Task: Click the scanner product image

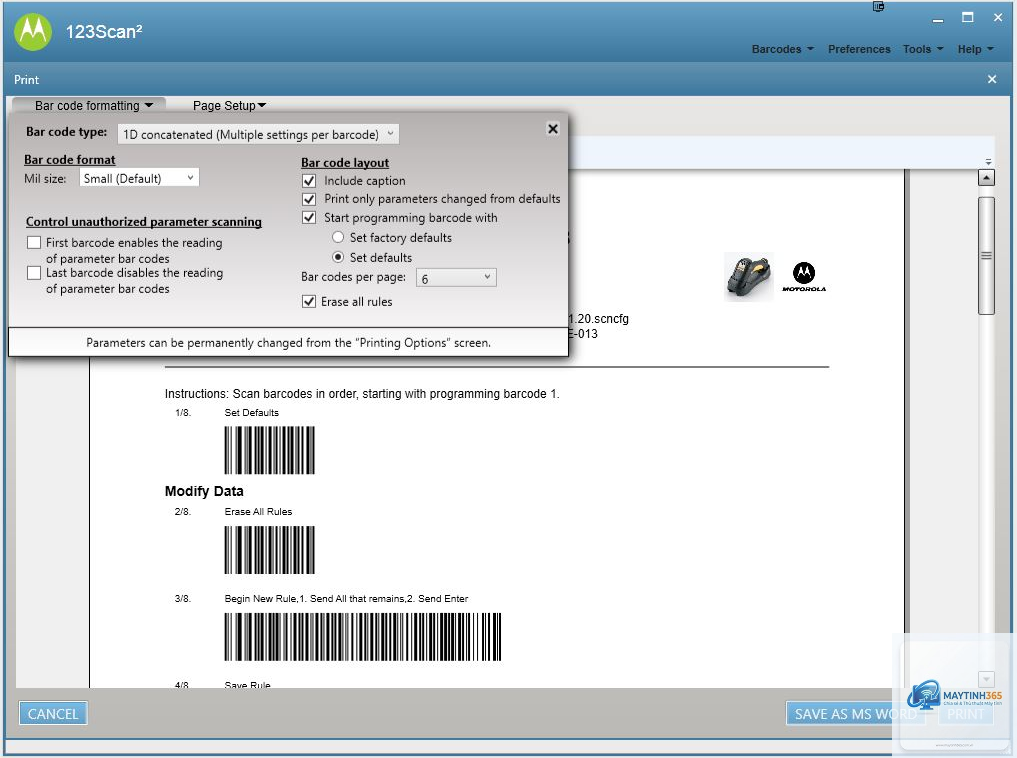Action: [x=748, y=277]
